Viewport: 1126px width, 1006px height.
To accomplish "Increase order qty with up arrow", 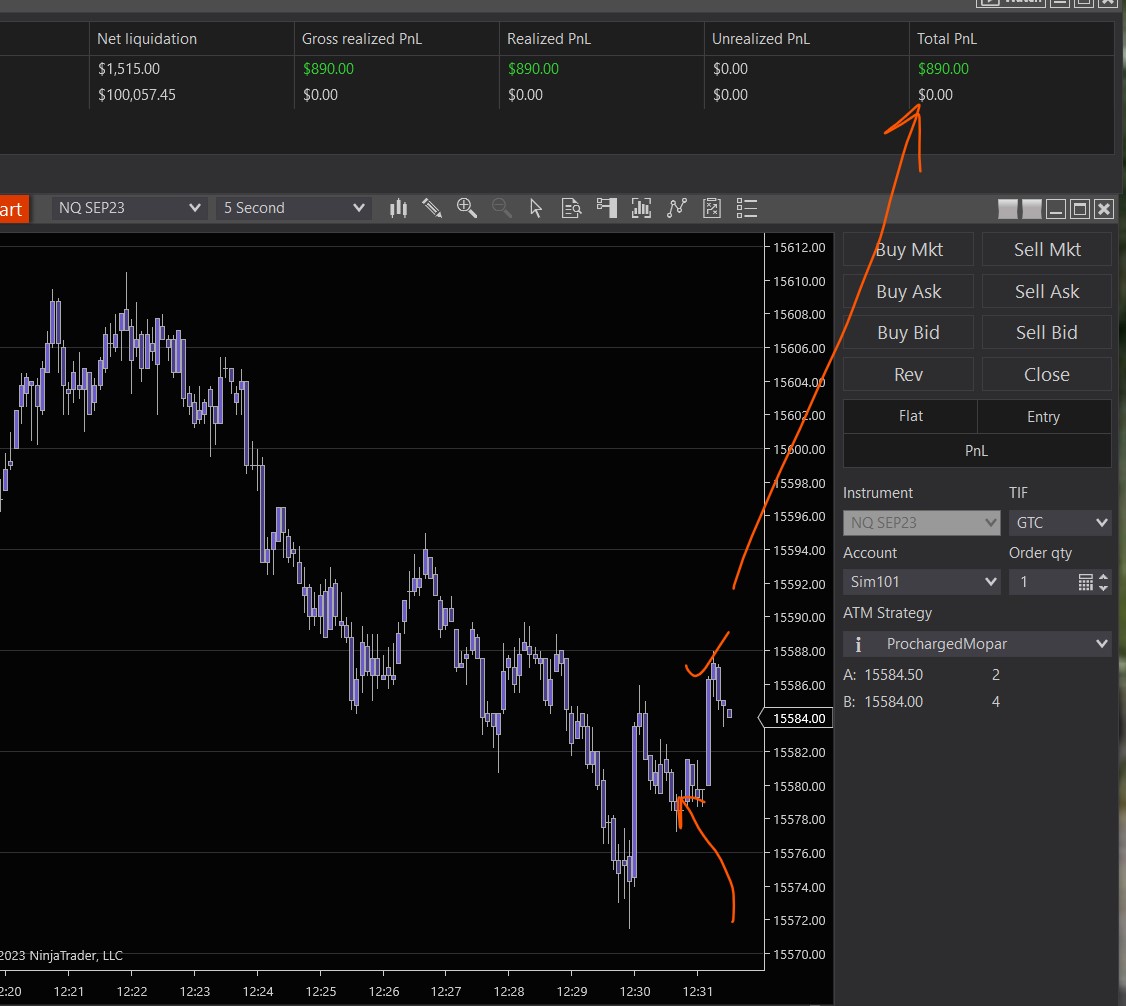I will [x=1104, y=576].
